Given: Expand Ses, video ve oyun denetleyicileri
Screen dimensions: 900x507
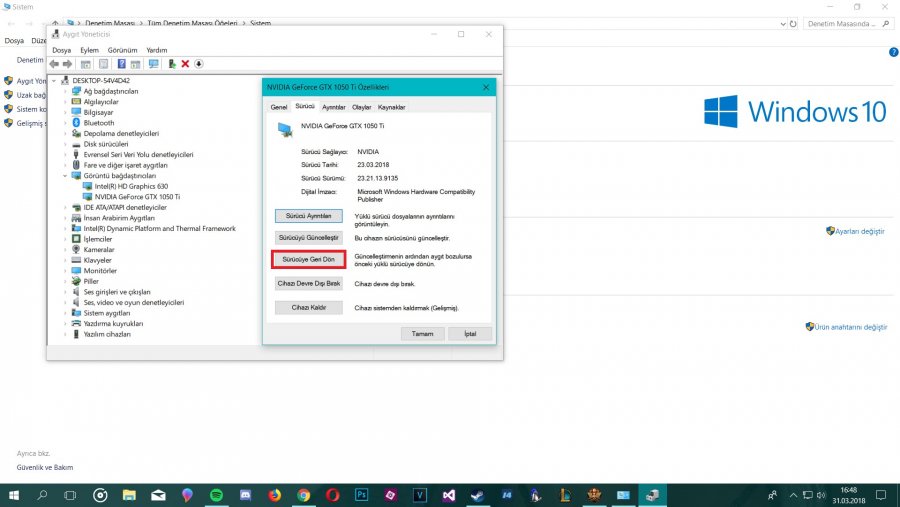Looking at the screenshot, I should 65,302.
